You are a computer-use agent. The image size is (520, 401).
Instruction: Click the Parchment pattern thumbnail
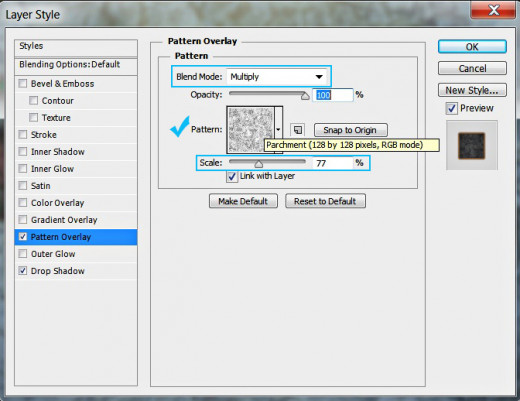click(x=250, y=130)
